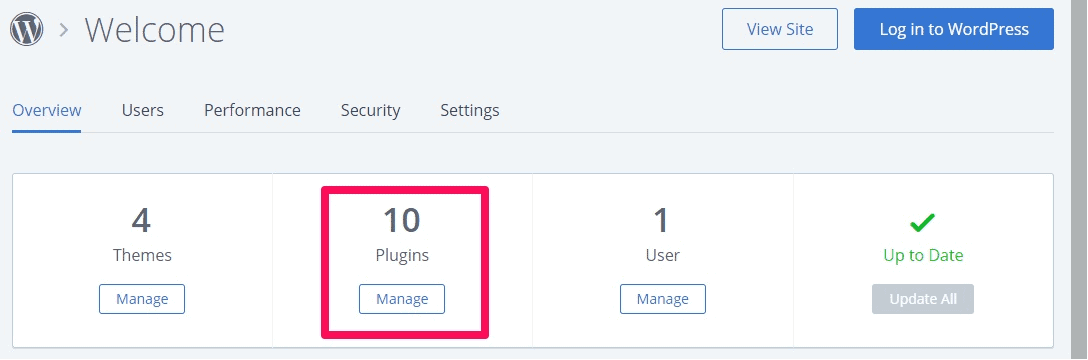1088x360 pixels.
Task: Click the Update All button
Action: pyautogui.click(x=923, y=299)
